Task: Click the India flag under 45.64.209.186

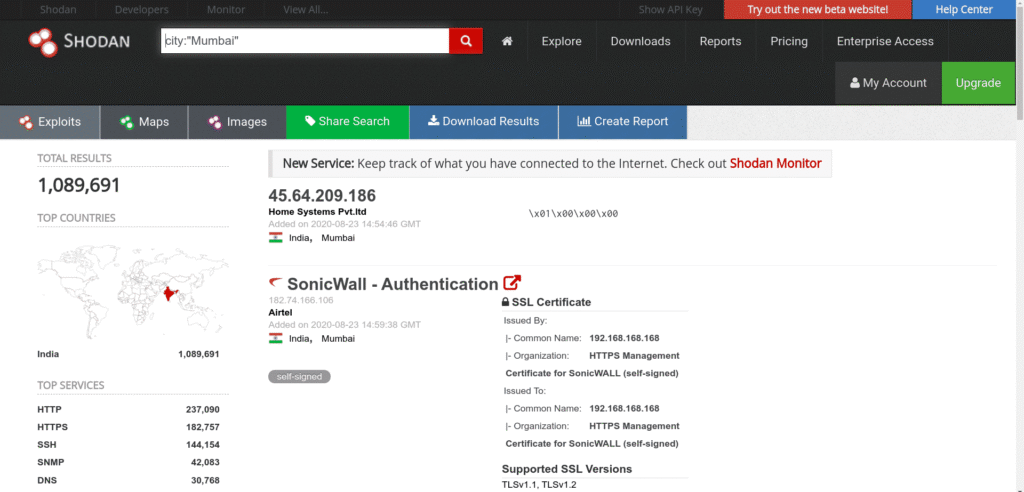Action: tap(276, 238)
